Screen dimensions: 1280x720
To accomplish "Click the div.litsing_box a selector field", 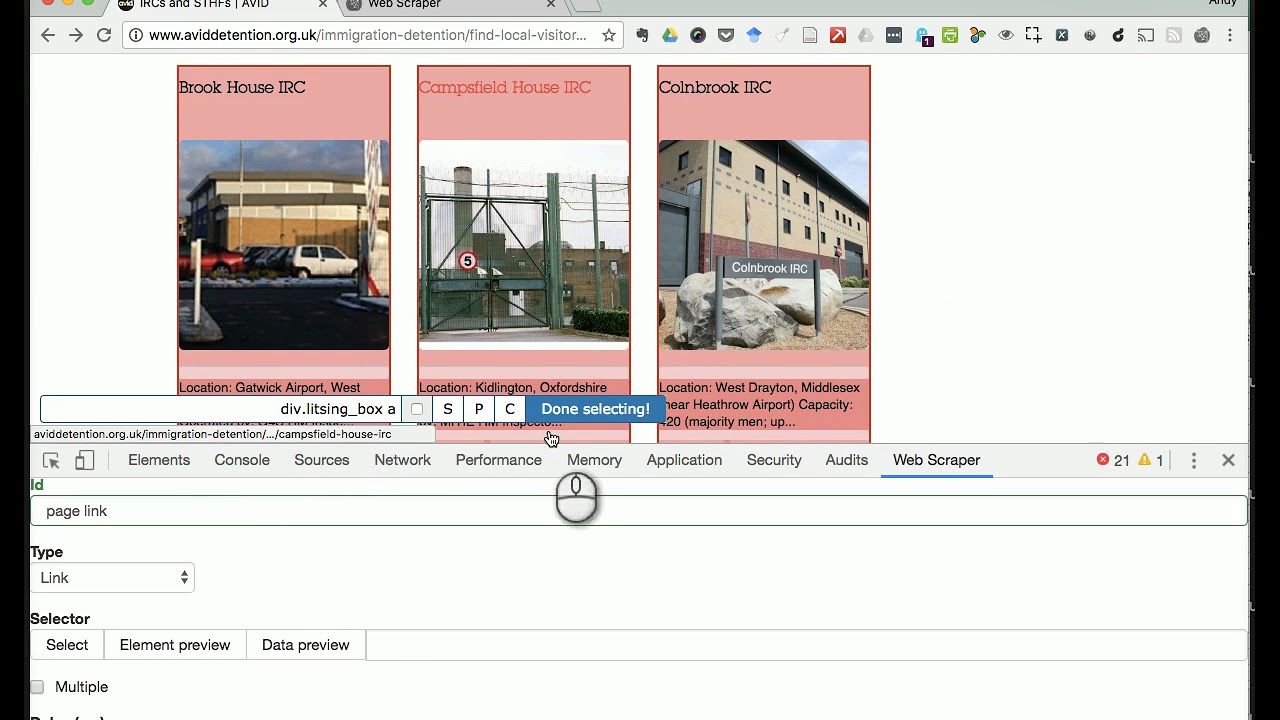I will coord(221,409).
